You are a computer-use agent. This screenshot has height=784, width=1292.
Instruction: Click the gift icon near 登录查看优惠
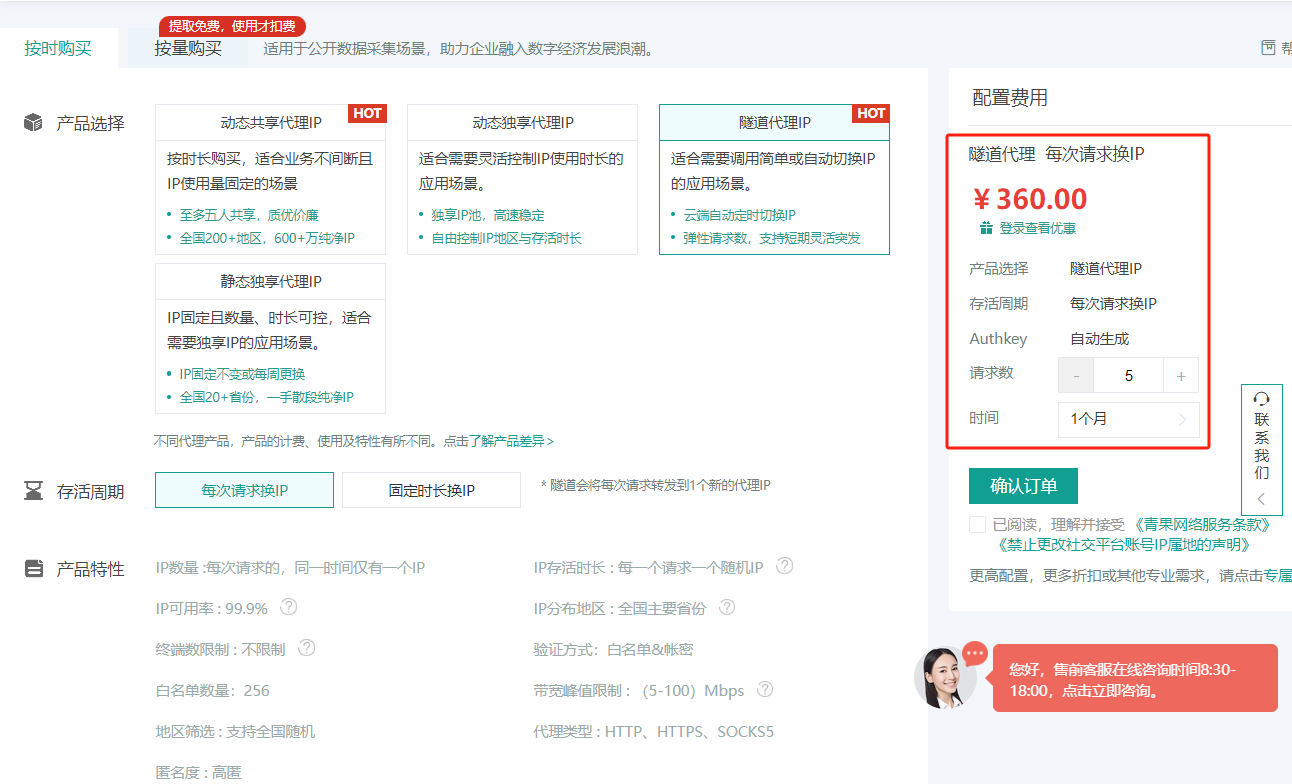986,228
